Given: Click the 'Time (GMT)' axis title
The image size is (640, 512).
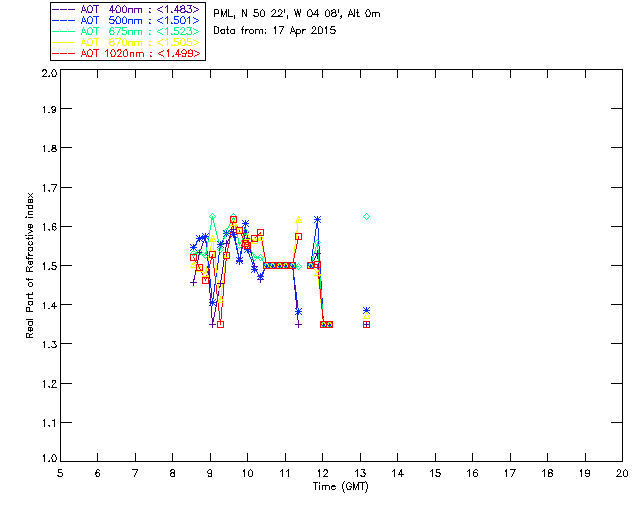Looking at the screenshot, I should [341, 487].
